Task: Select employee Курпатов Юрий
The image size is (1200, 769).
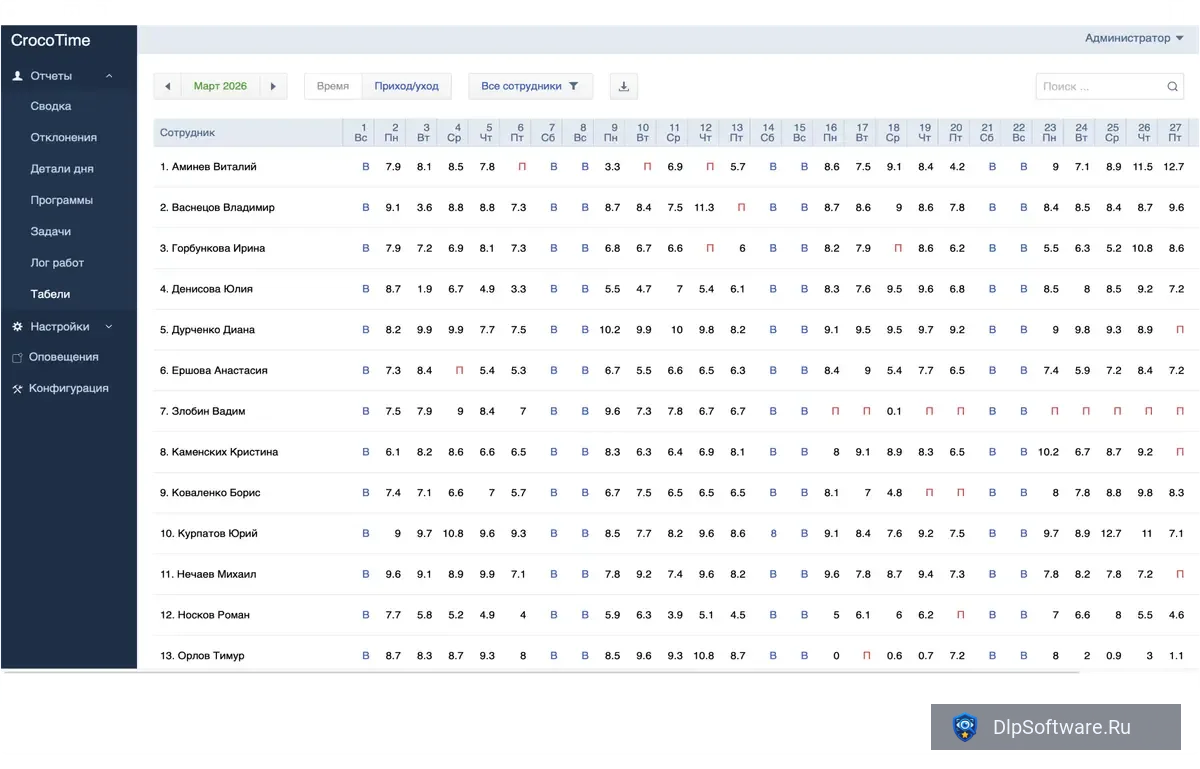Action: pos(209,534)
